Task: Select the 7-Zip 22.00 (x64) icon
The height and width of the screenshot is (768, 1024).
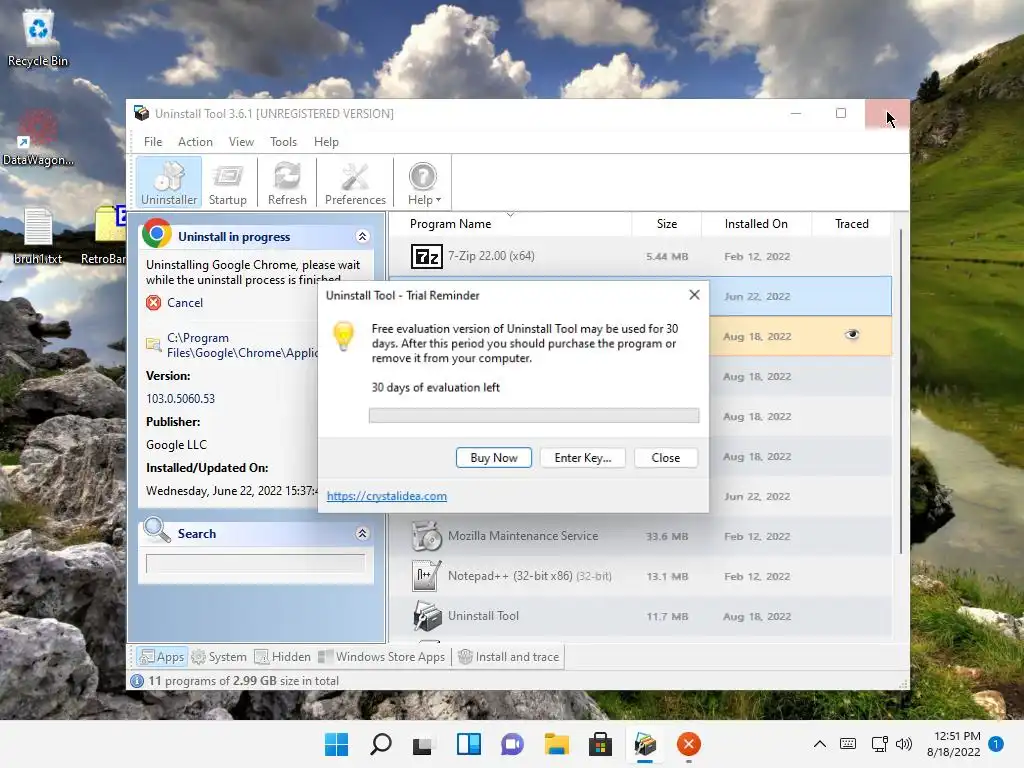Action: click(x=426, y=256)
